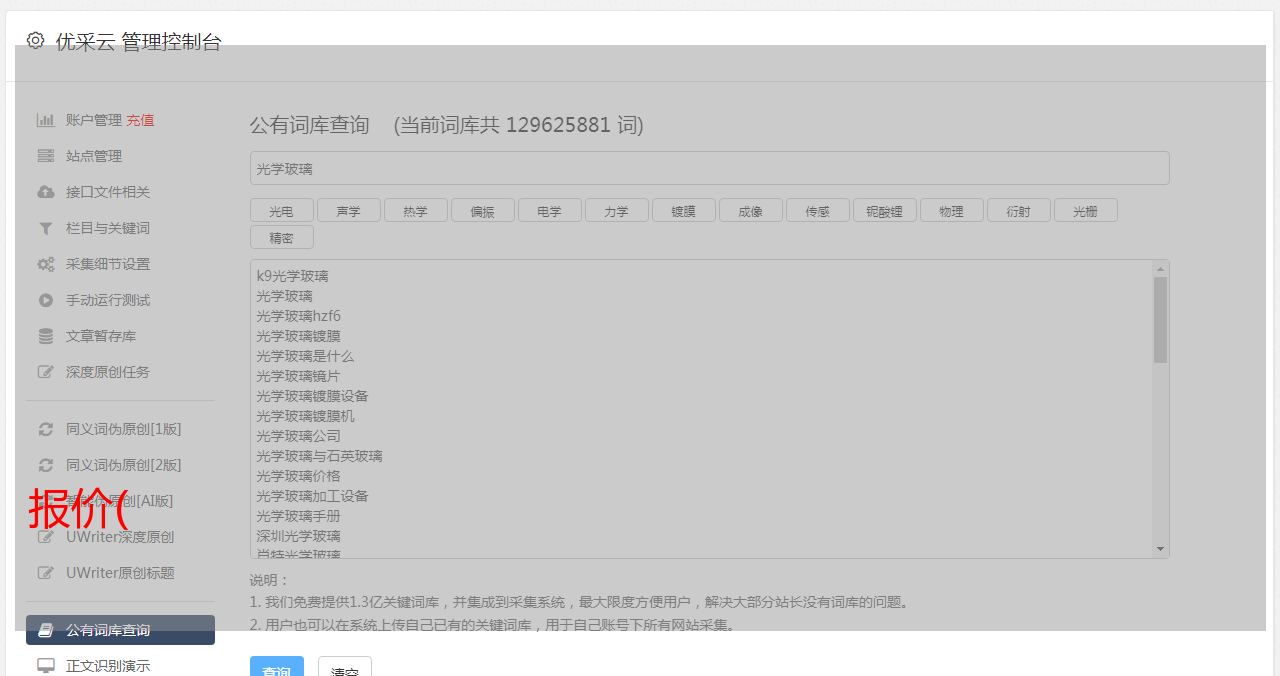The image size is (1280, 676).
Task: Click the result line 光学玻璃公司
Action: pyautogui.click(x=298, y=436)
